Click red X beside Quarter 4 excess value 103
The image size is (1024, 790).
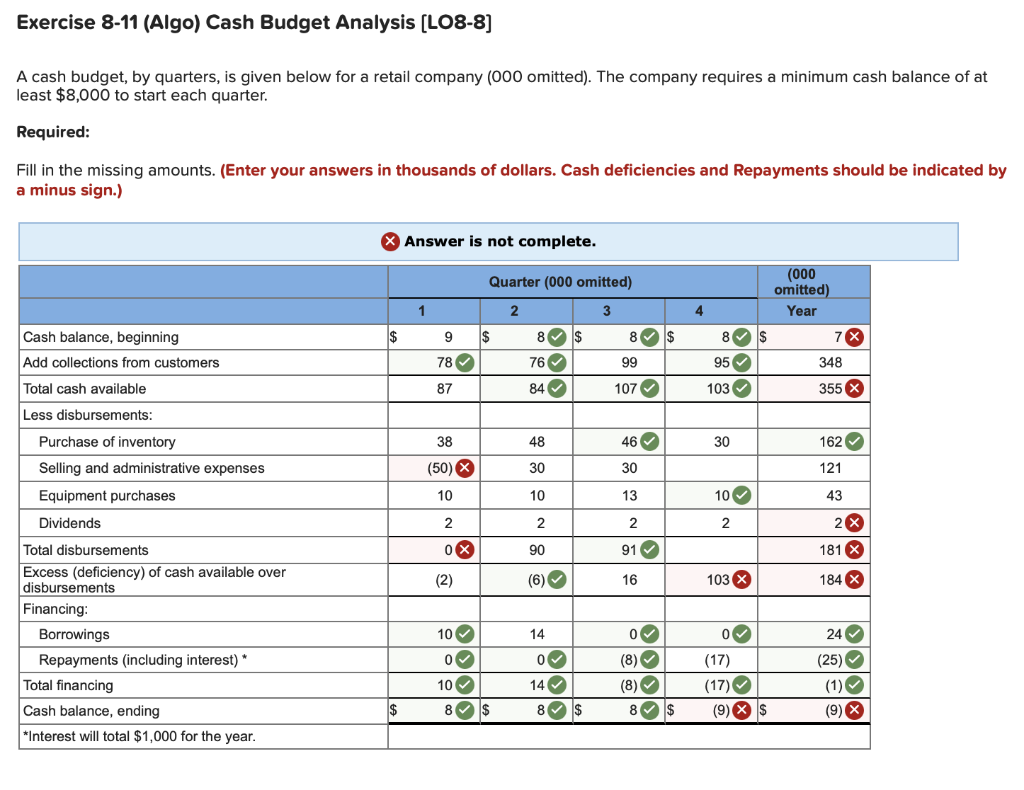(x=741, y=580)
